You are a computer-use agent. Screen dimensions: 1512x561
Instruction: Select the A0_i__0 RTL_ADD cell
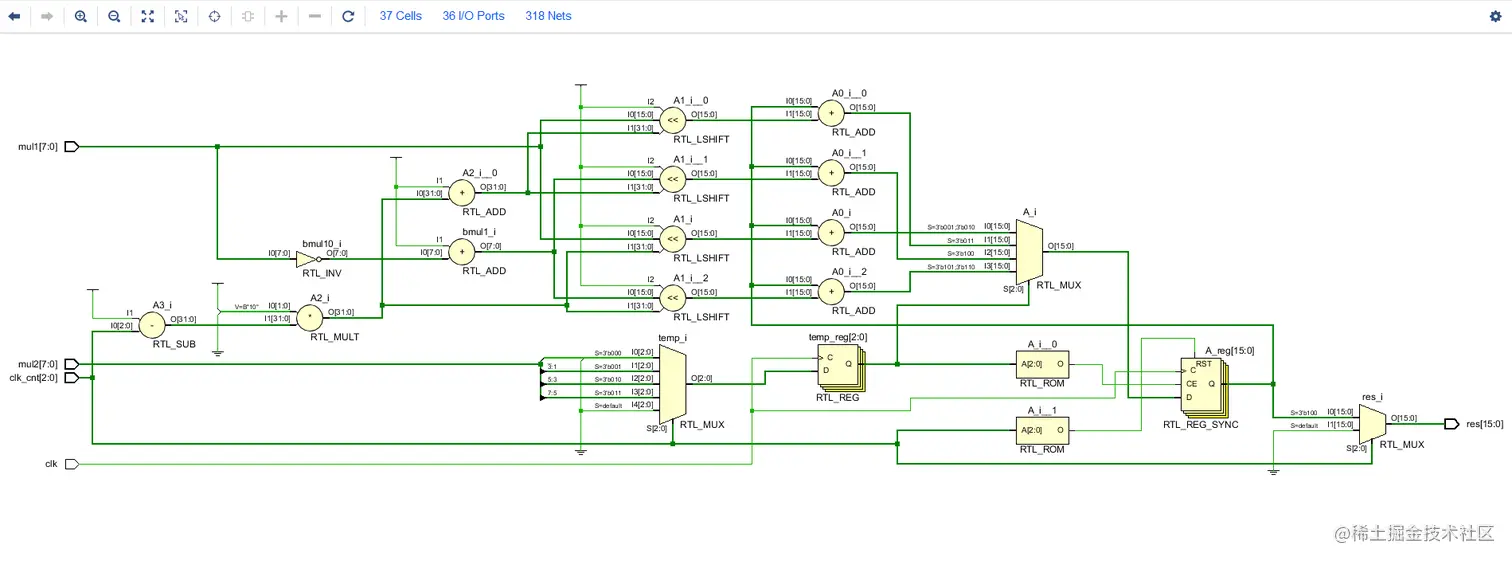tap(831, 114)
